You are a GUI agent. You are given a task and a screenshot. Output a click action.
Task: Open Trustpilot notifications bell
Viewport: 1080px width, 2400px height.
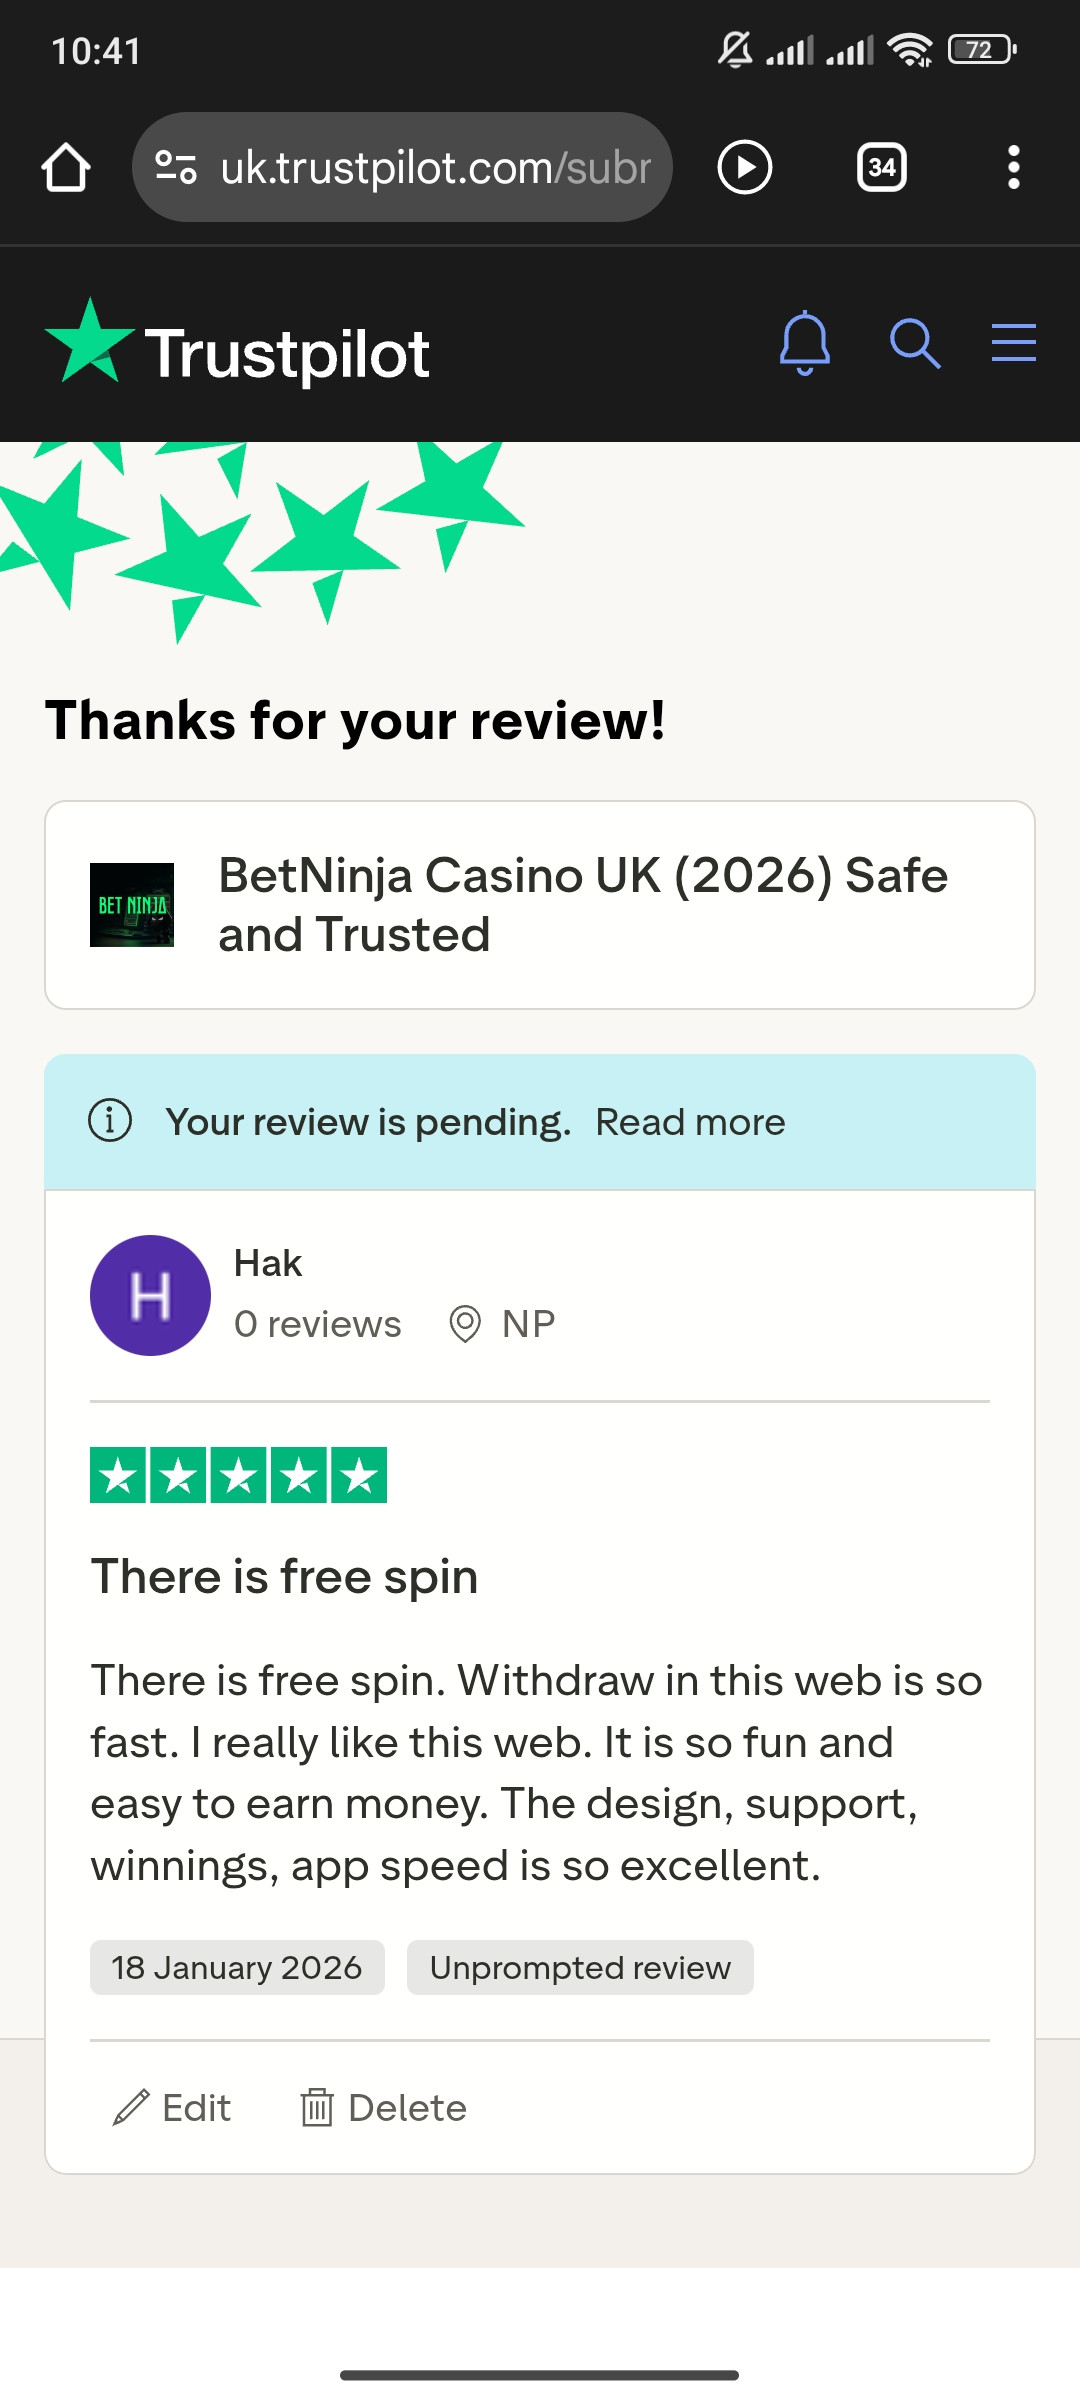804,344
